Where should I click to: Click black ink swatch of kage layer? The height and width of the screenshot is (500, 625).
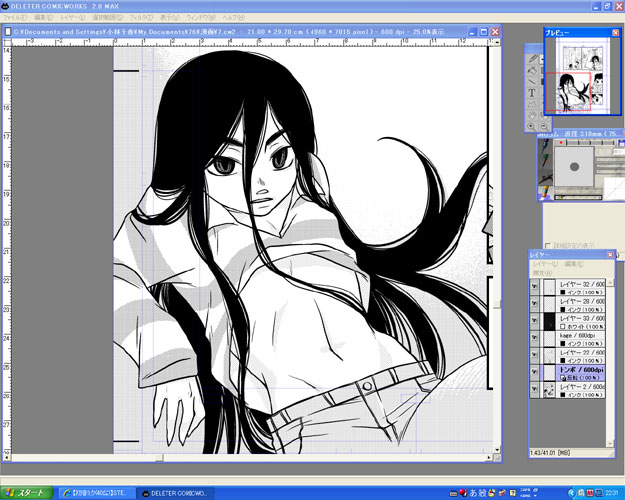point(562,343)
